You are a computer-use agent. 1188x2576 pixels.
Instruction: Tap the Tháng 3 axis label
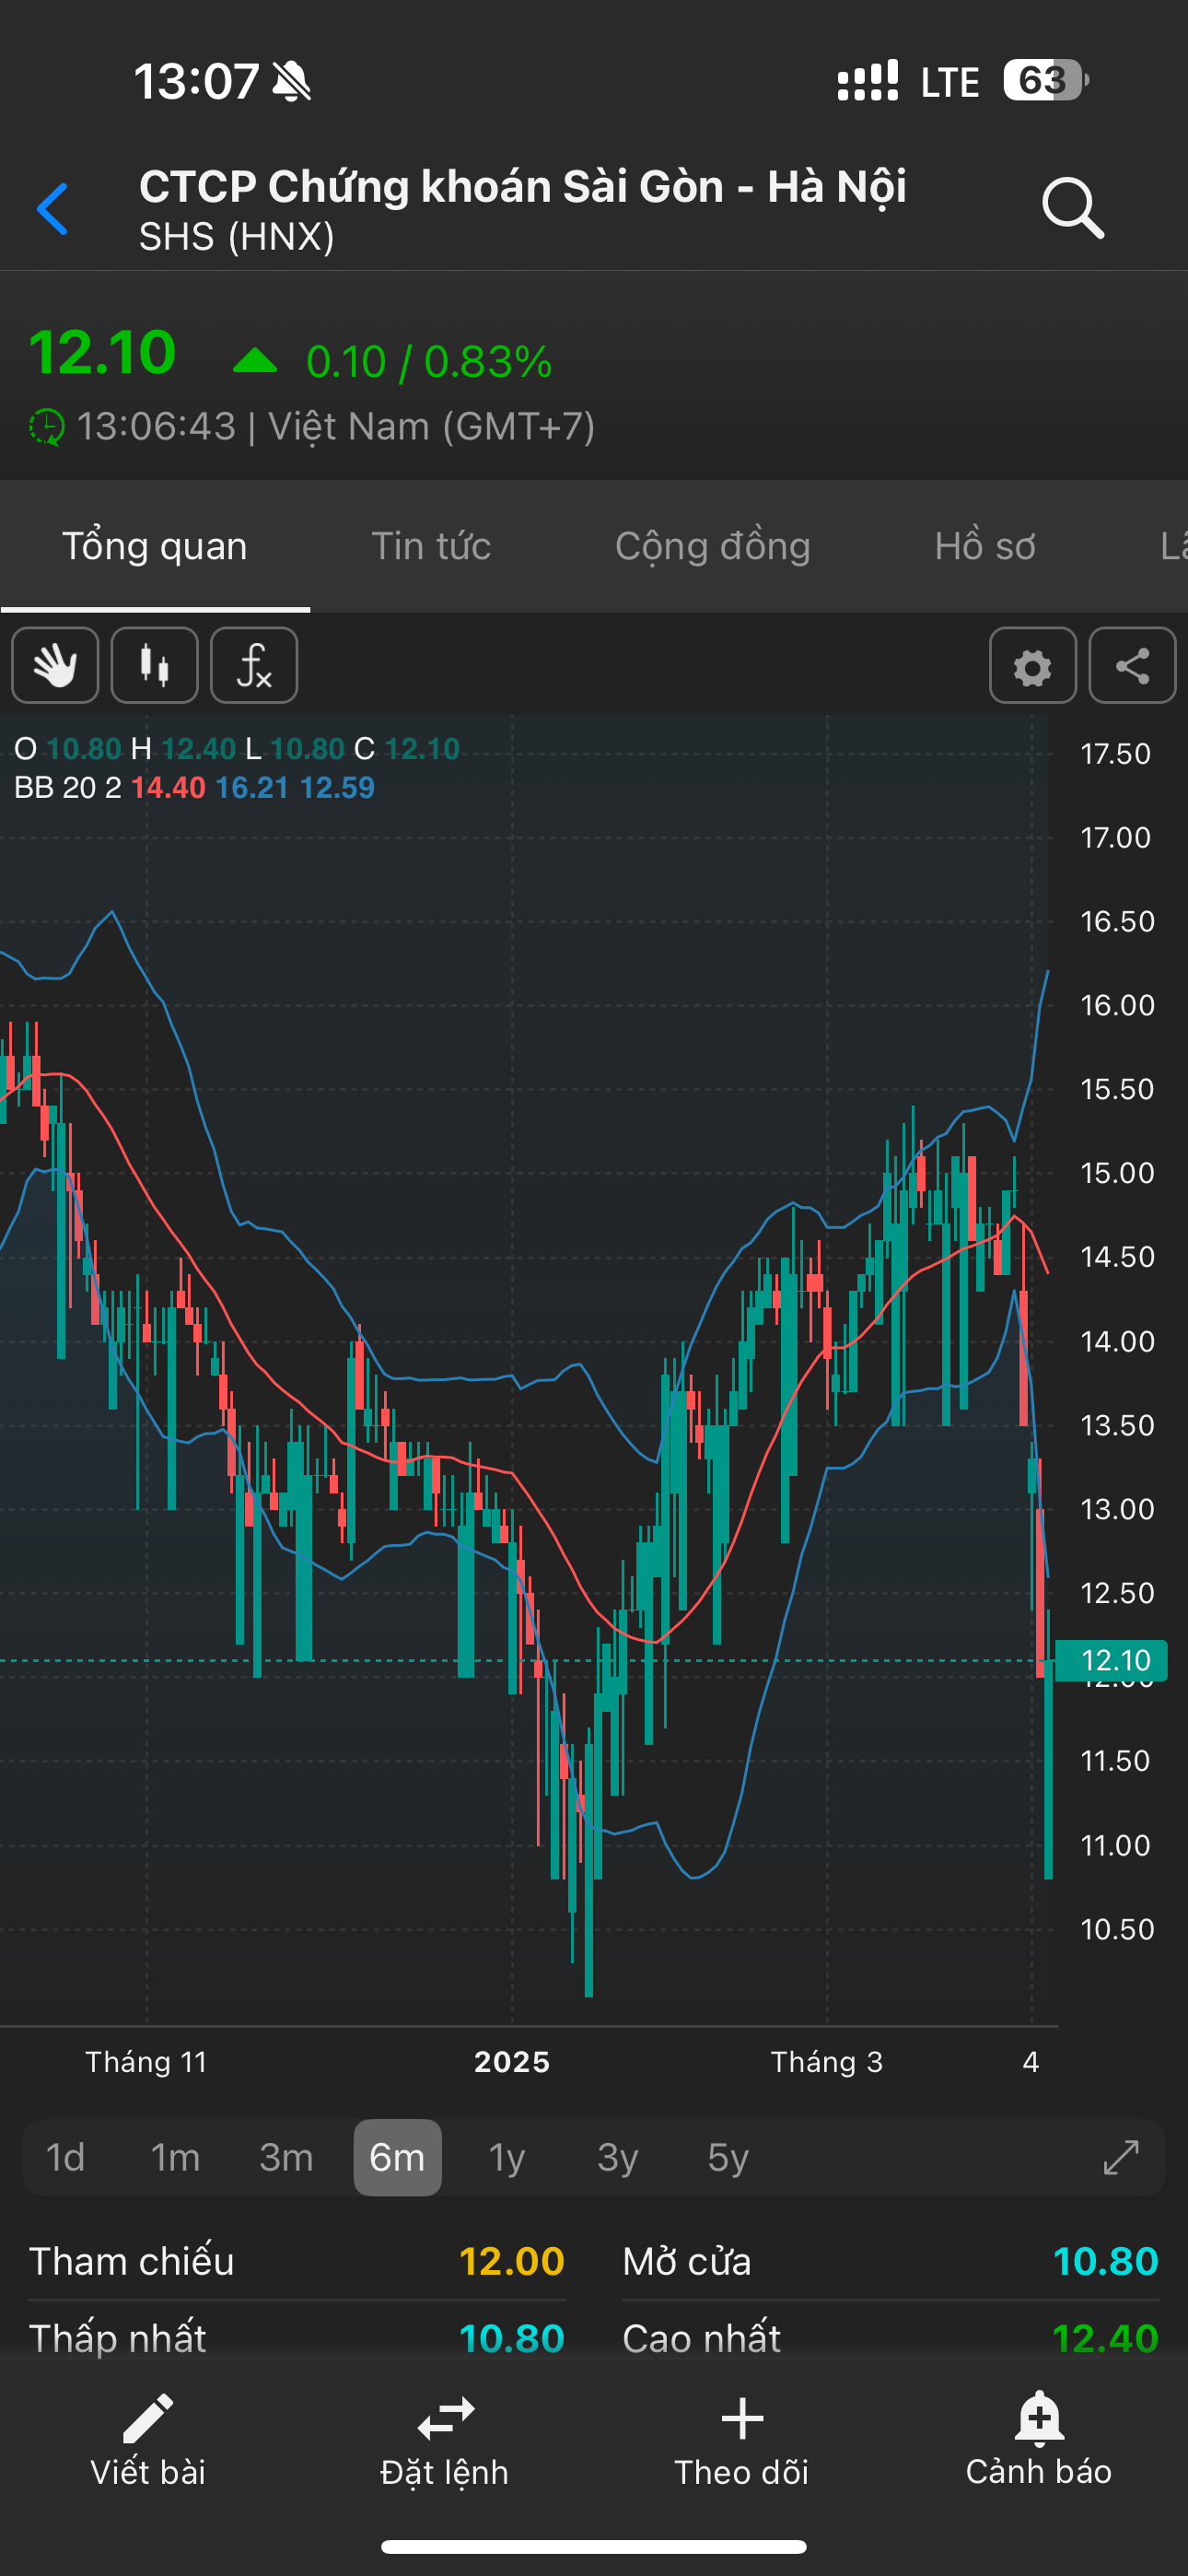(x=827, y=2062)
